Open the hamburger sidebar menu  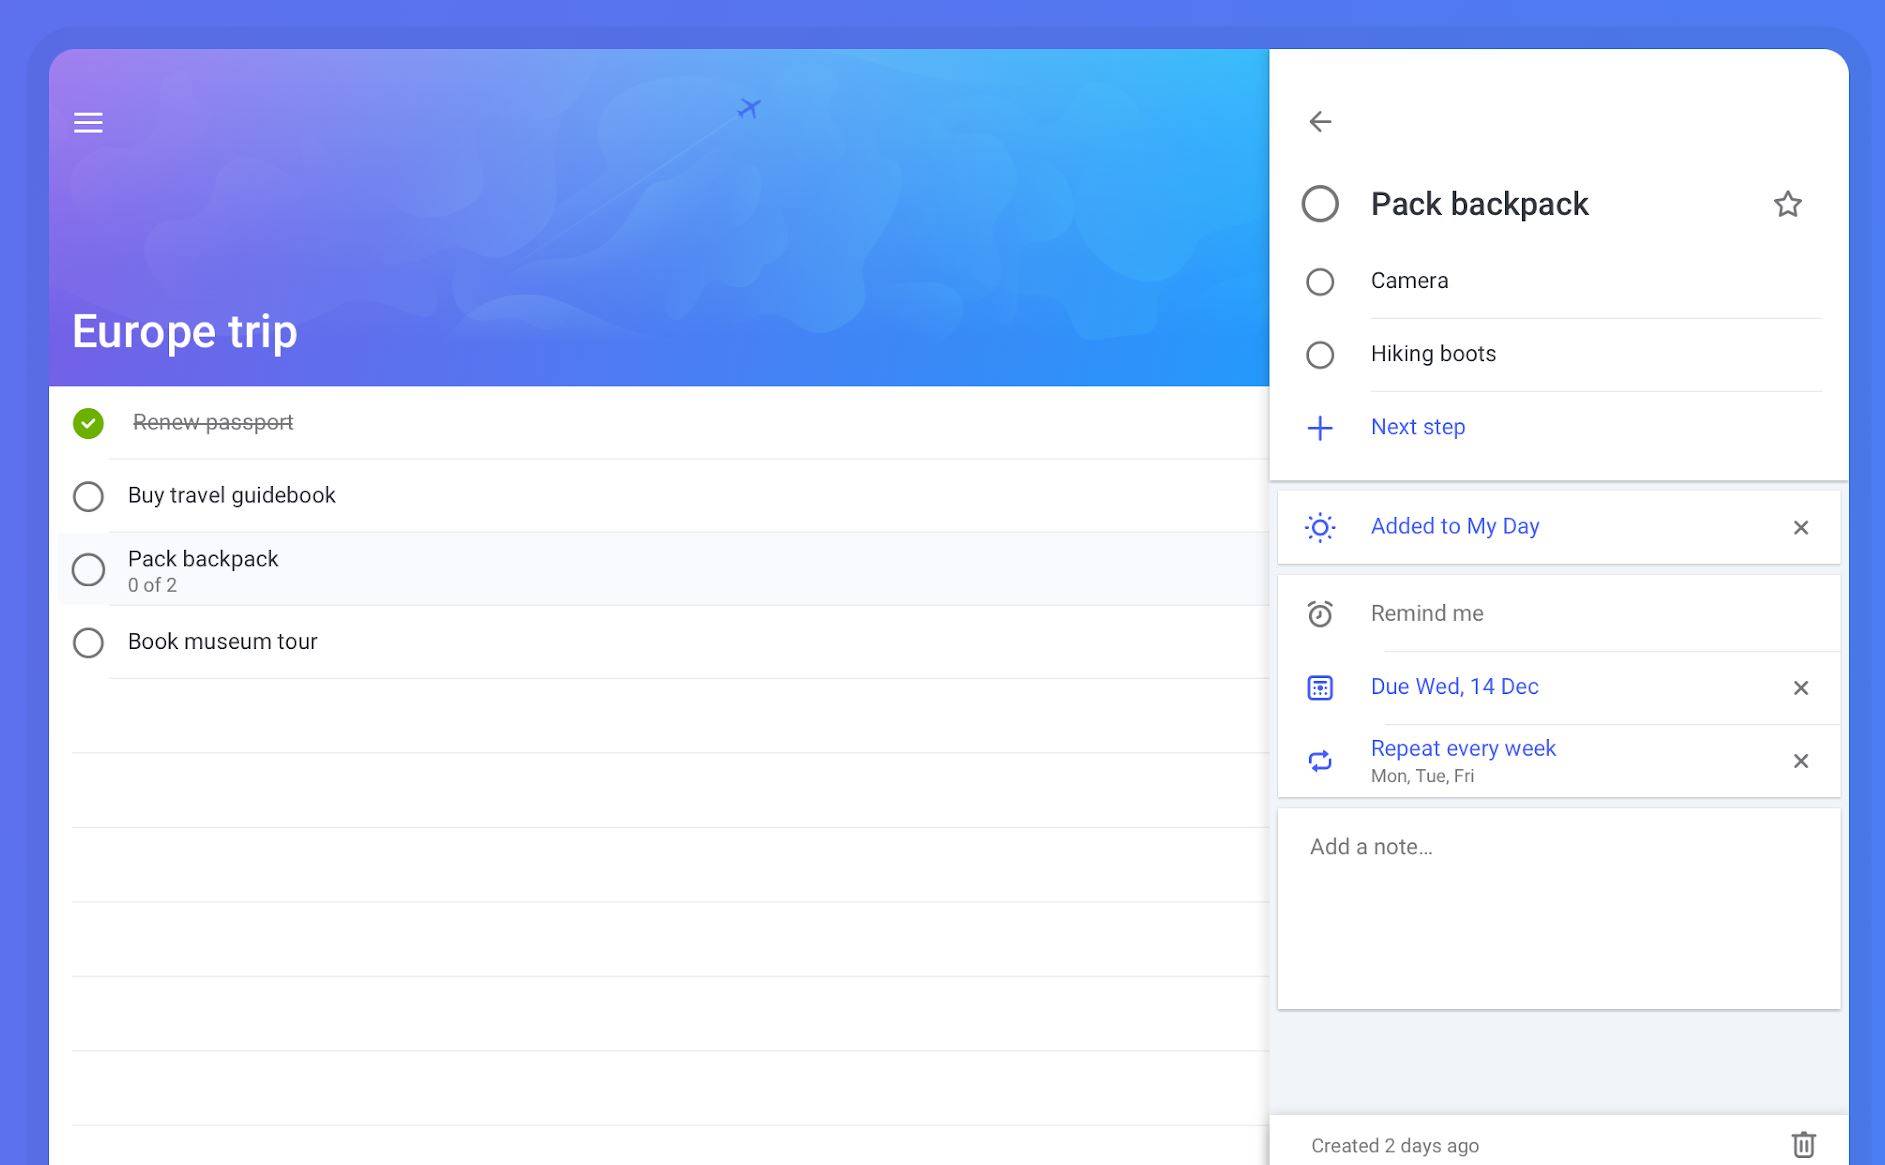tap(88, 123)
